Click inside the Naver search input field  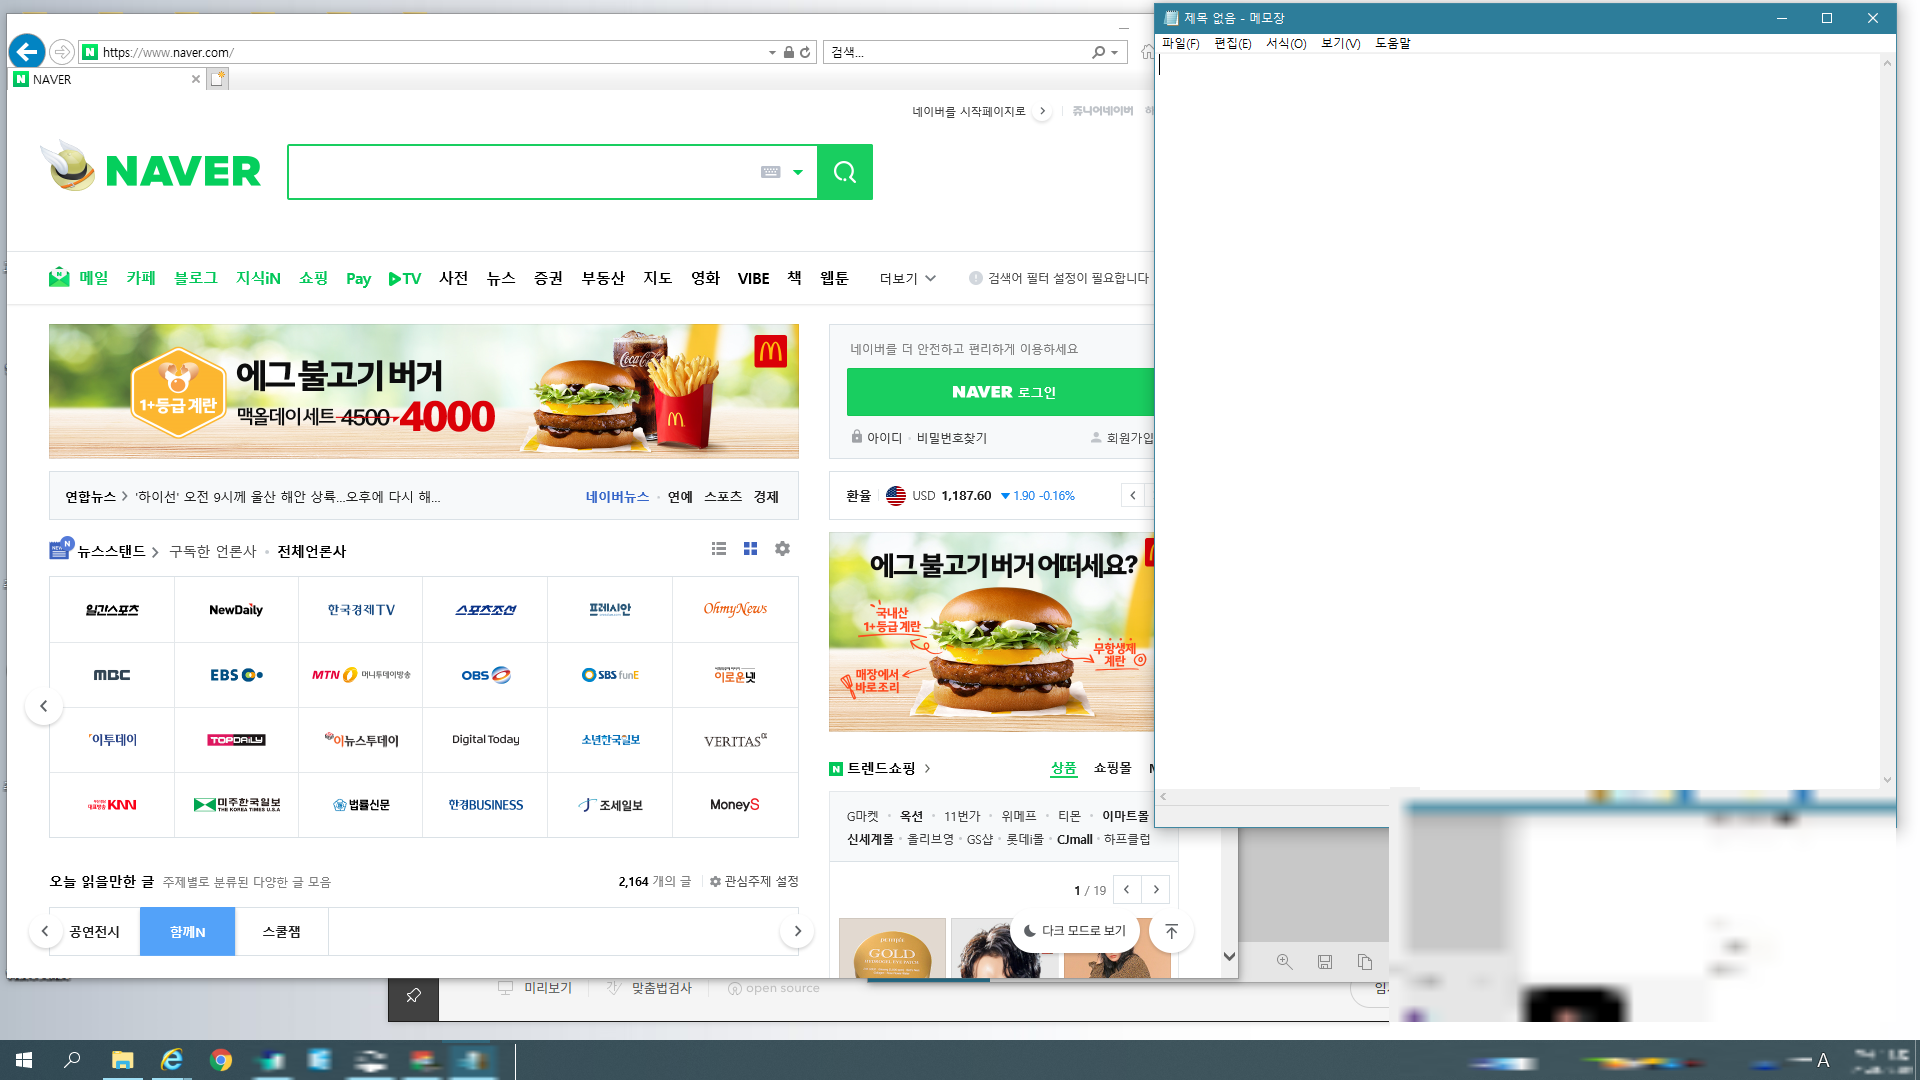pyautogui.click(x=520, y=172)
